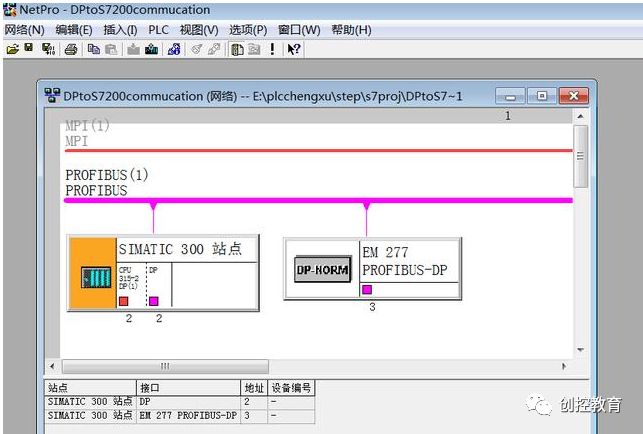Select the DP interface table cell
Viewport: 643px width, 434px height.
(x=188, y=402)
